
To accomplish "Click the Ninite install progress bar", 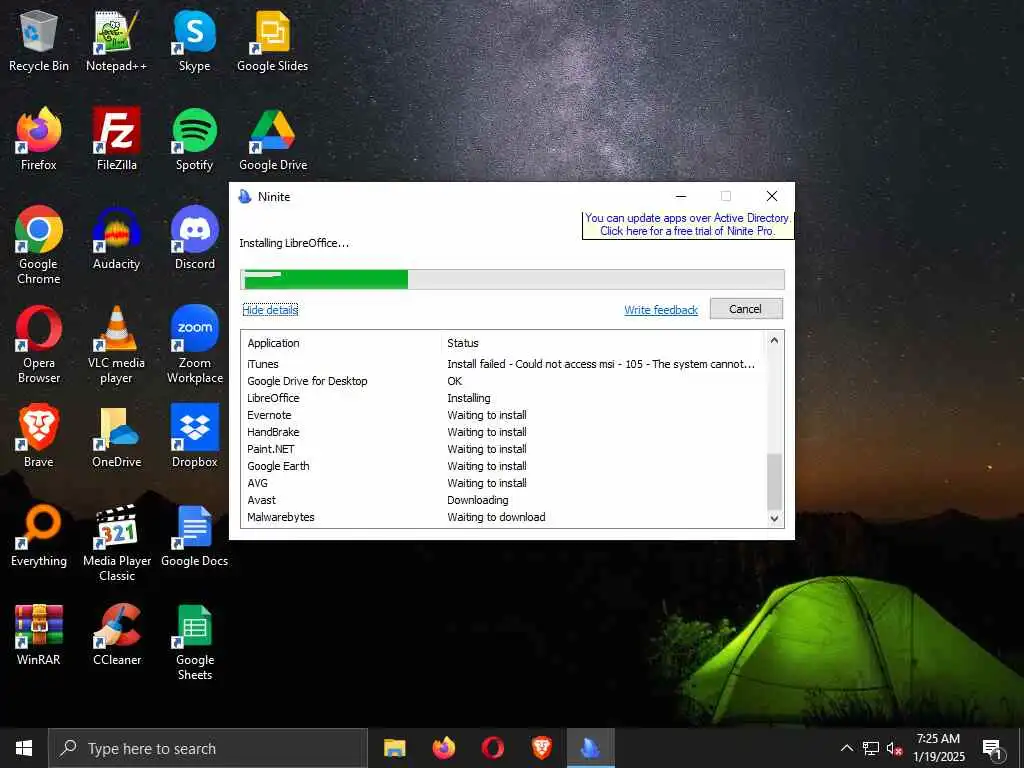I will point(512,280).
